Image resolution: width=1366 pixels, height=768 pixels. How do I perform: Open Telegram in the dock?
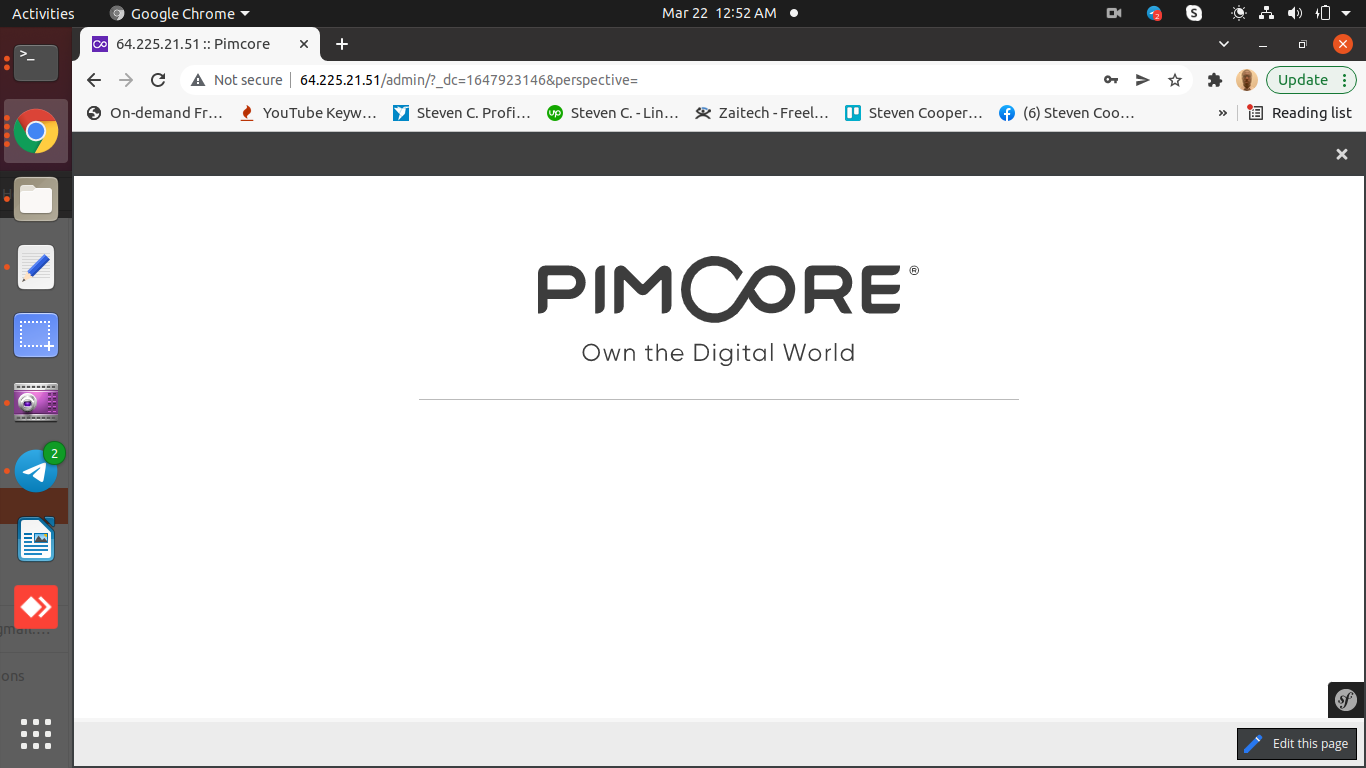(36, 470)
